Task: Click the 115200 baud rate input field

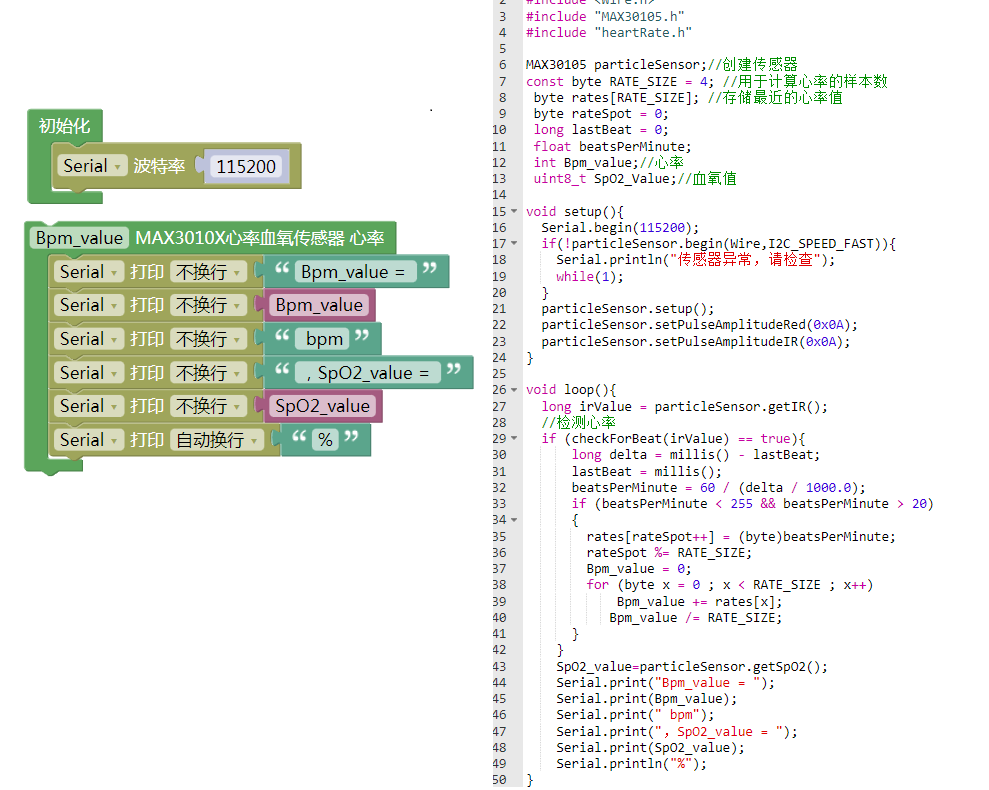Action: (245, 167)
